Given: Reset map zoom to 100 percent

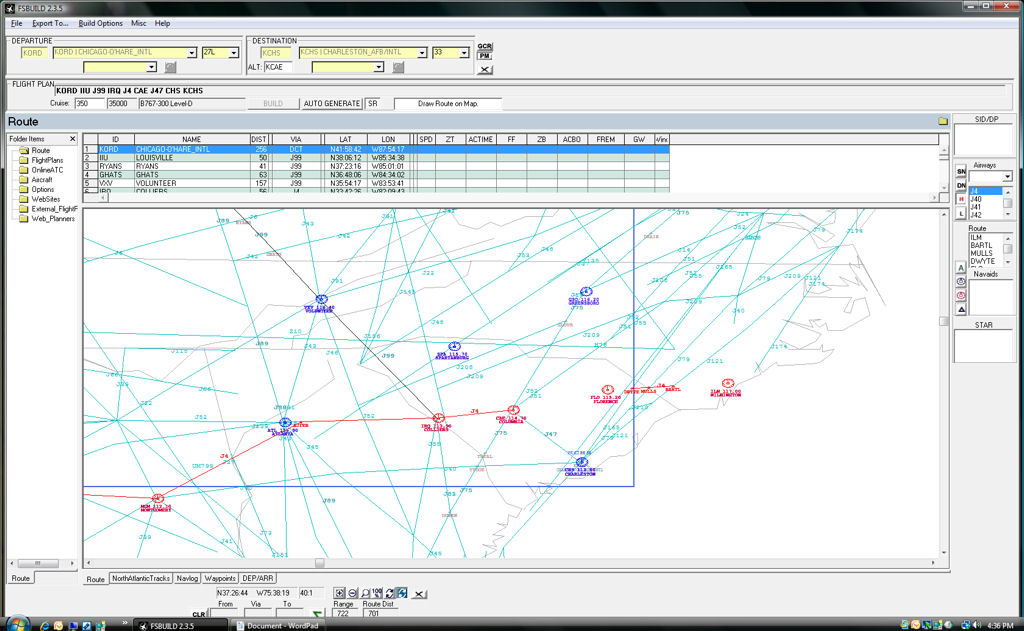Looking at the screenshot, I should 377,592.
